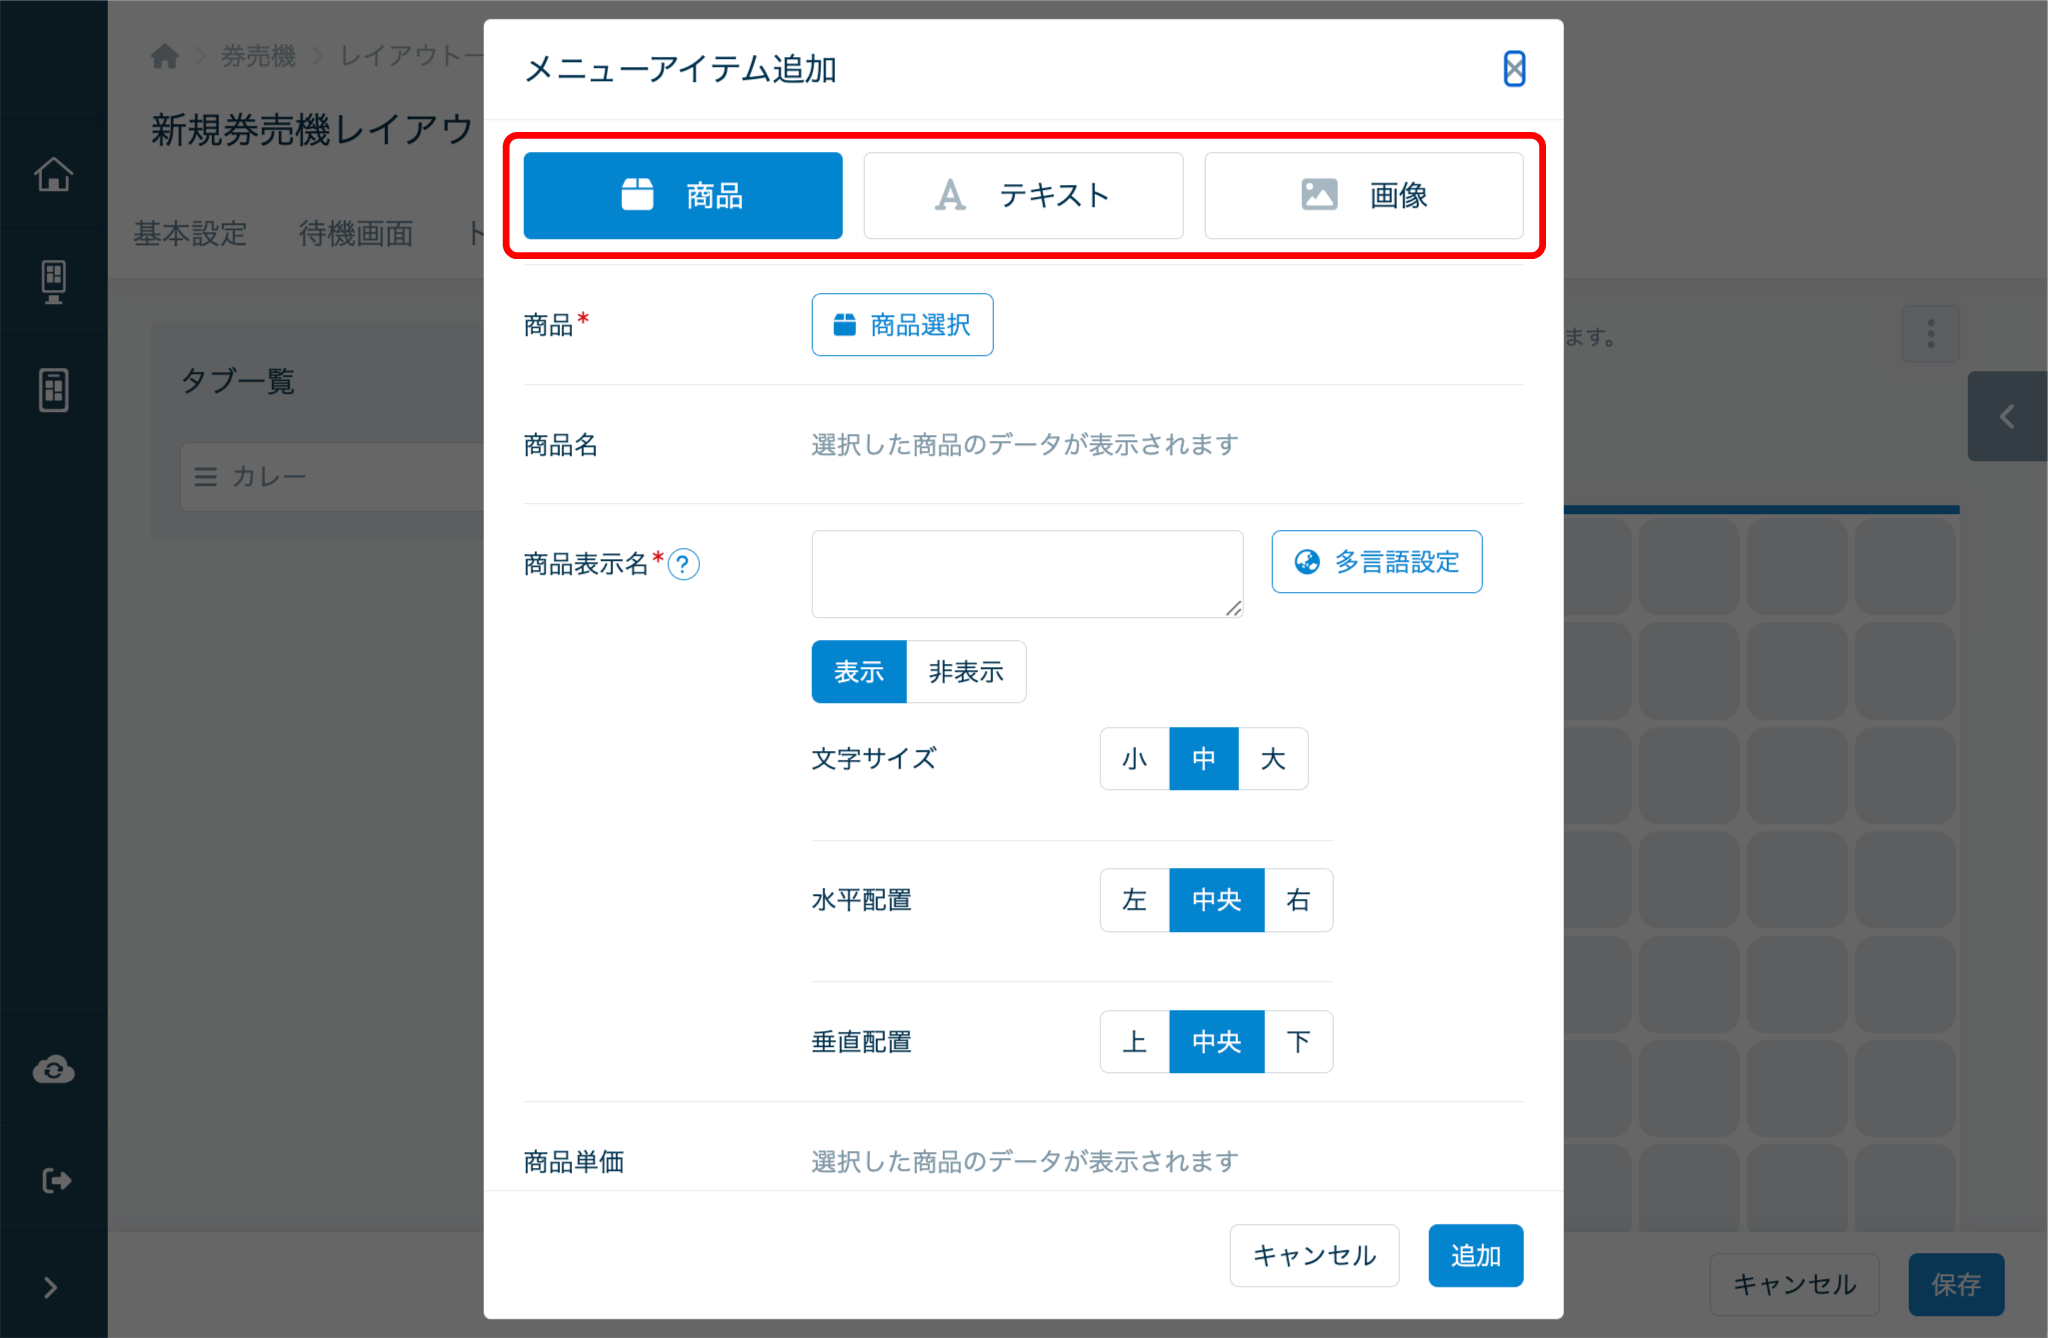Click the 商品表示名 text input area
Image resolution: width=2048 pixels, height=1338 pixels.
click(1026, 573)
